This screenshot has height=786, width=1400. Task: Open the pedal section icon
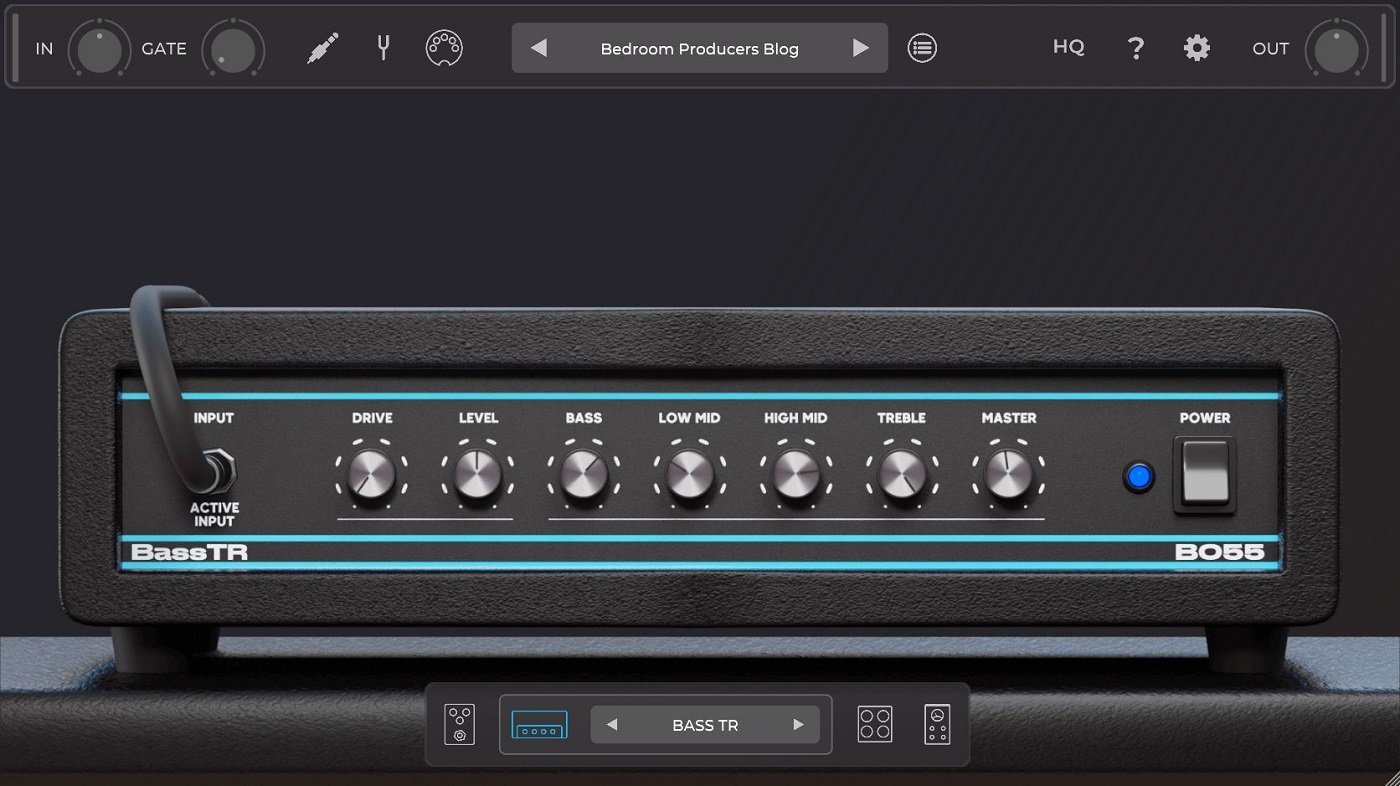coord(459,724)
